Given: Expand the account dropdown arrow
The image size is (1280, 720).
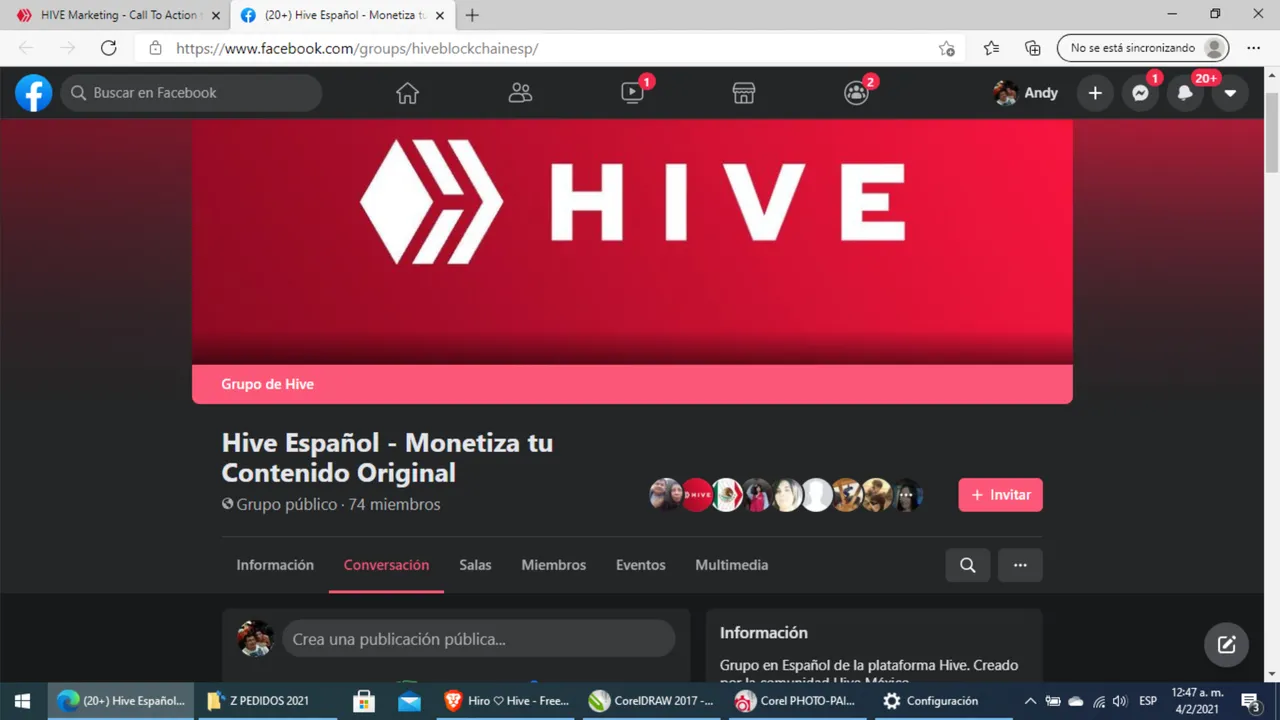Looking at the screenshot, I should tap(1230, 93).
